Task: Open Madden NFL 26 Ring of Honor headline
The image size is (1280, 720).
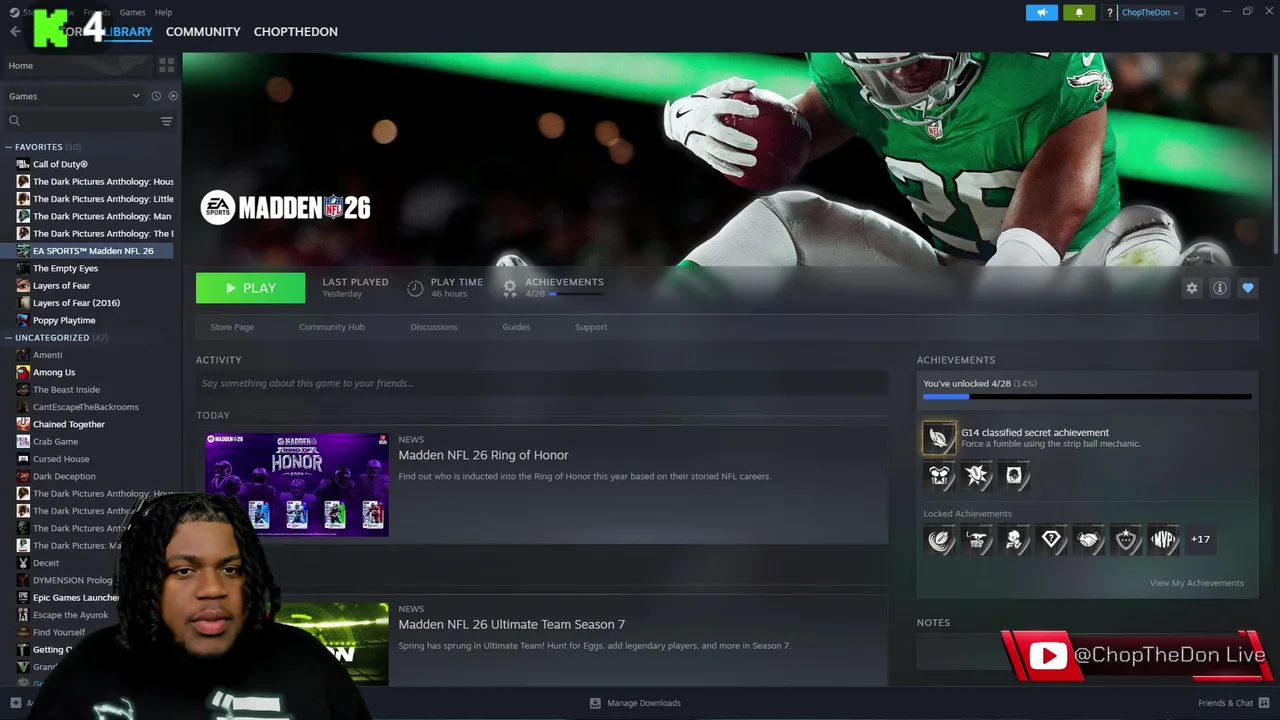Action: coord(483,455)
